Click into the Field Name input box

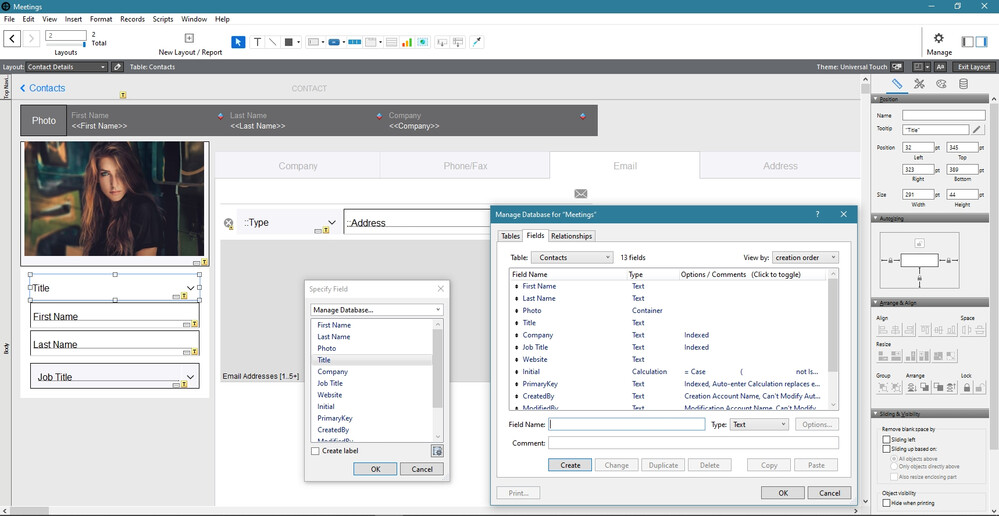point(627,424)
